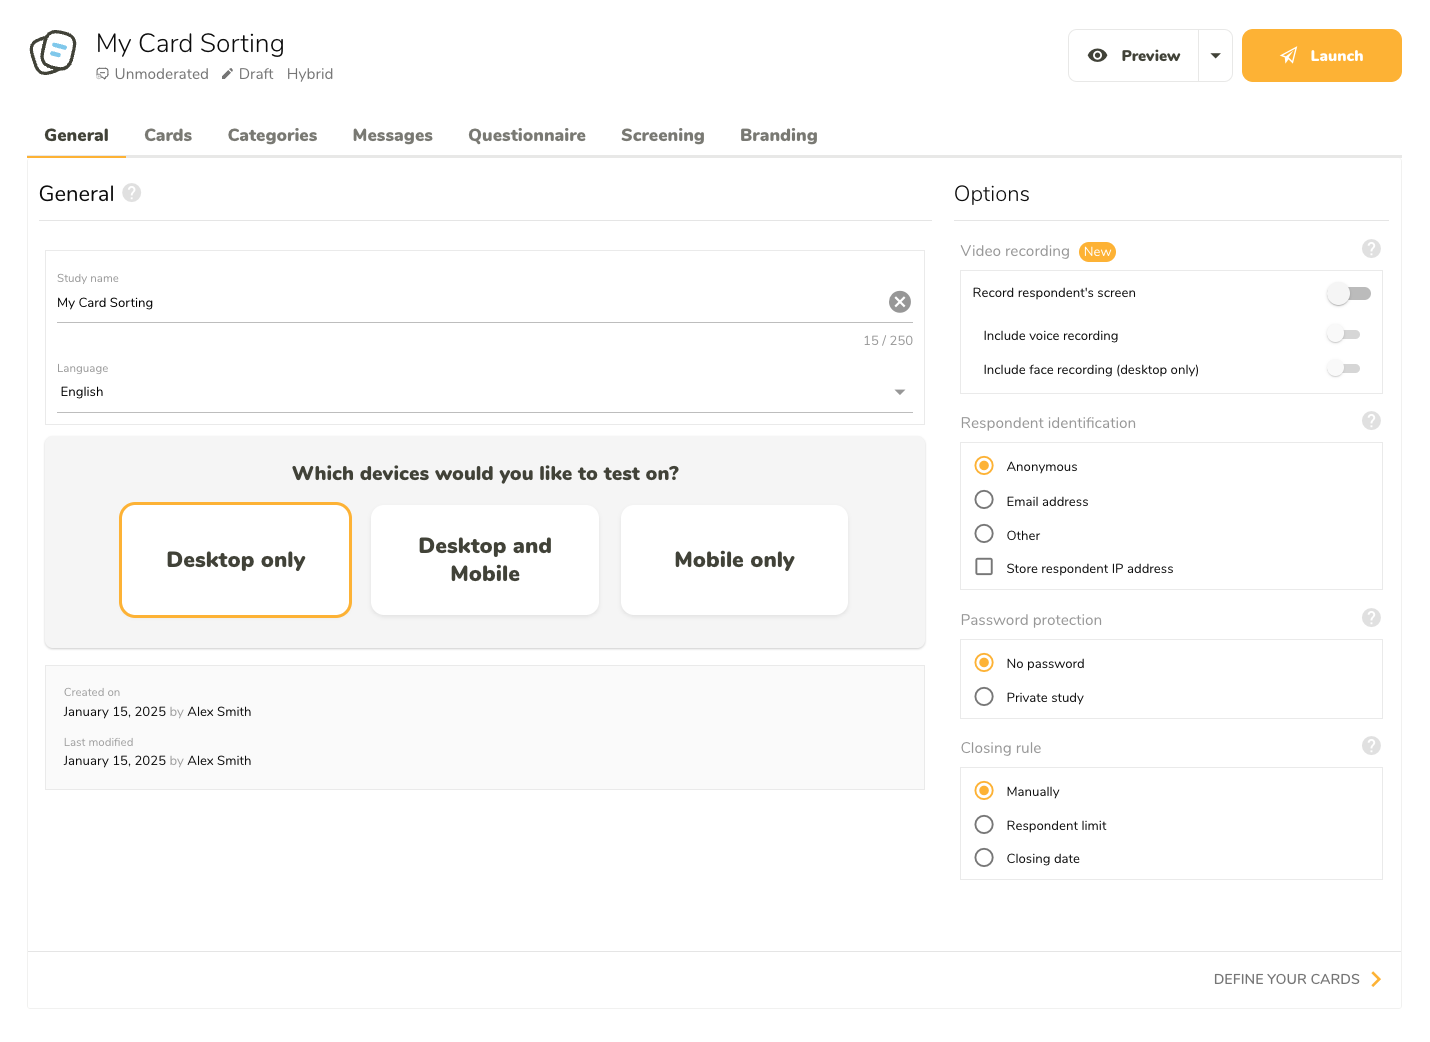The image size is (1430, 1042).
Task: Select No password option
Action: point(984,663)
